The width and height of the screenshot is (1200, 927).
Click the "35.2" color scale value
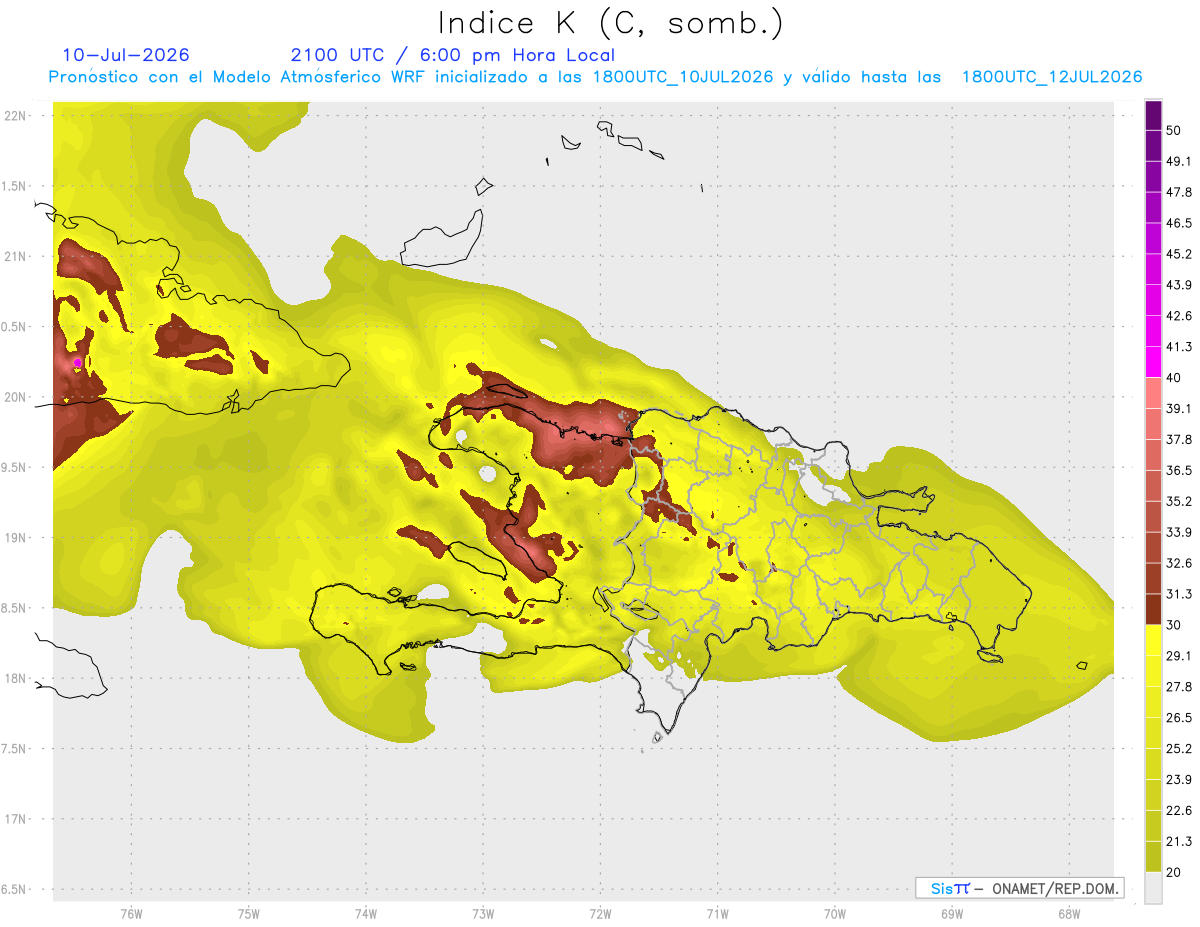click(1179, 501)
